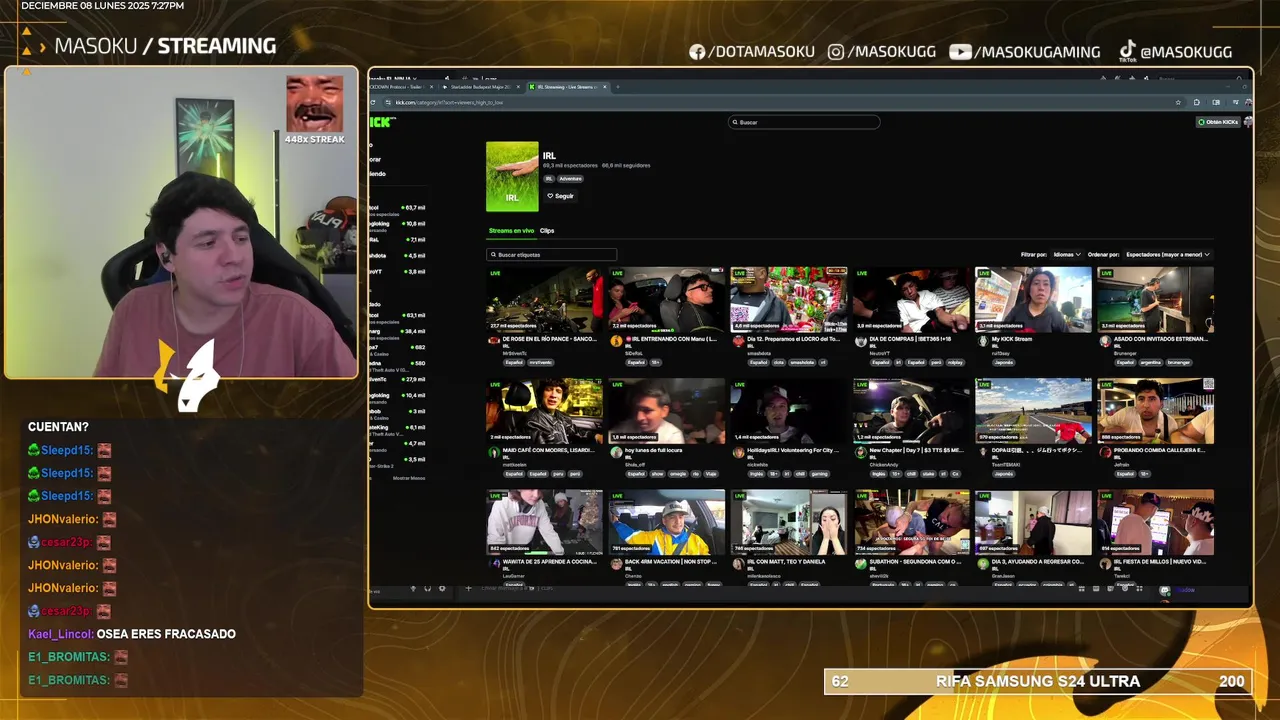Click smashdota channel name
Image resolution: width=1280 pixels, height=720 pixels.
(759, 353)
